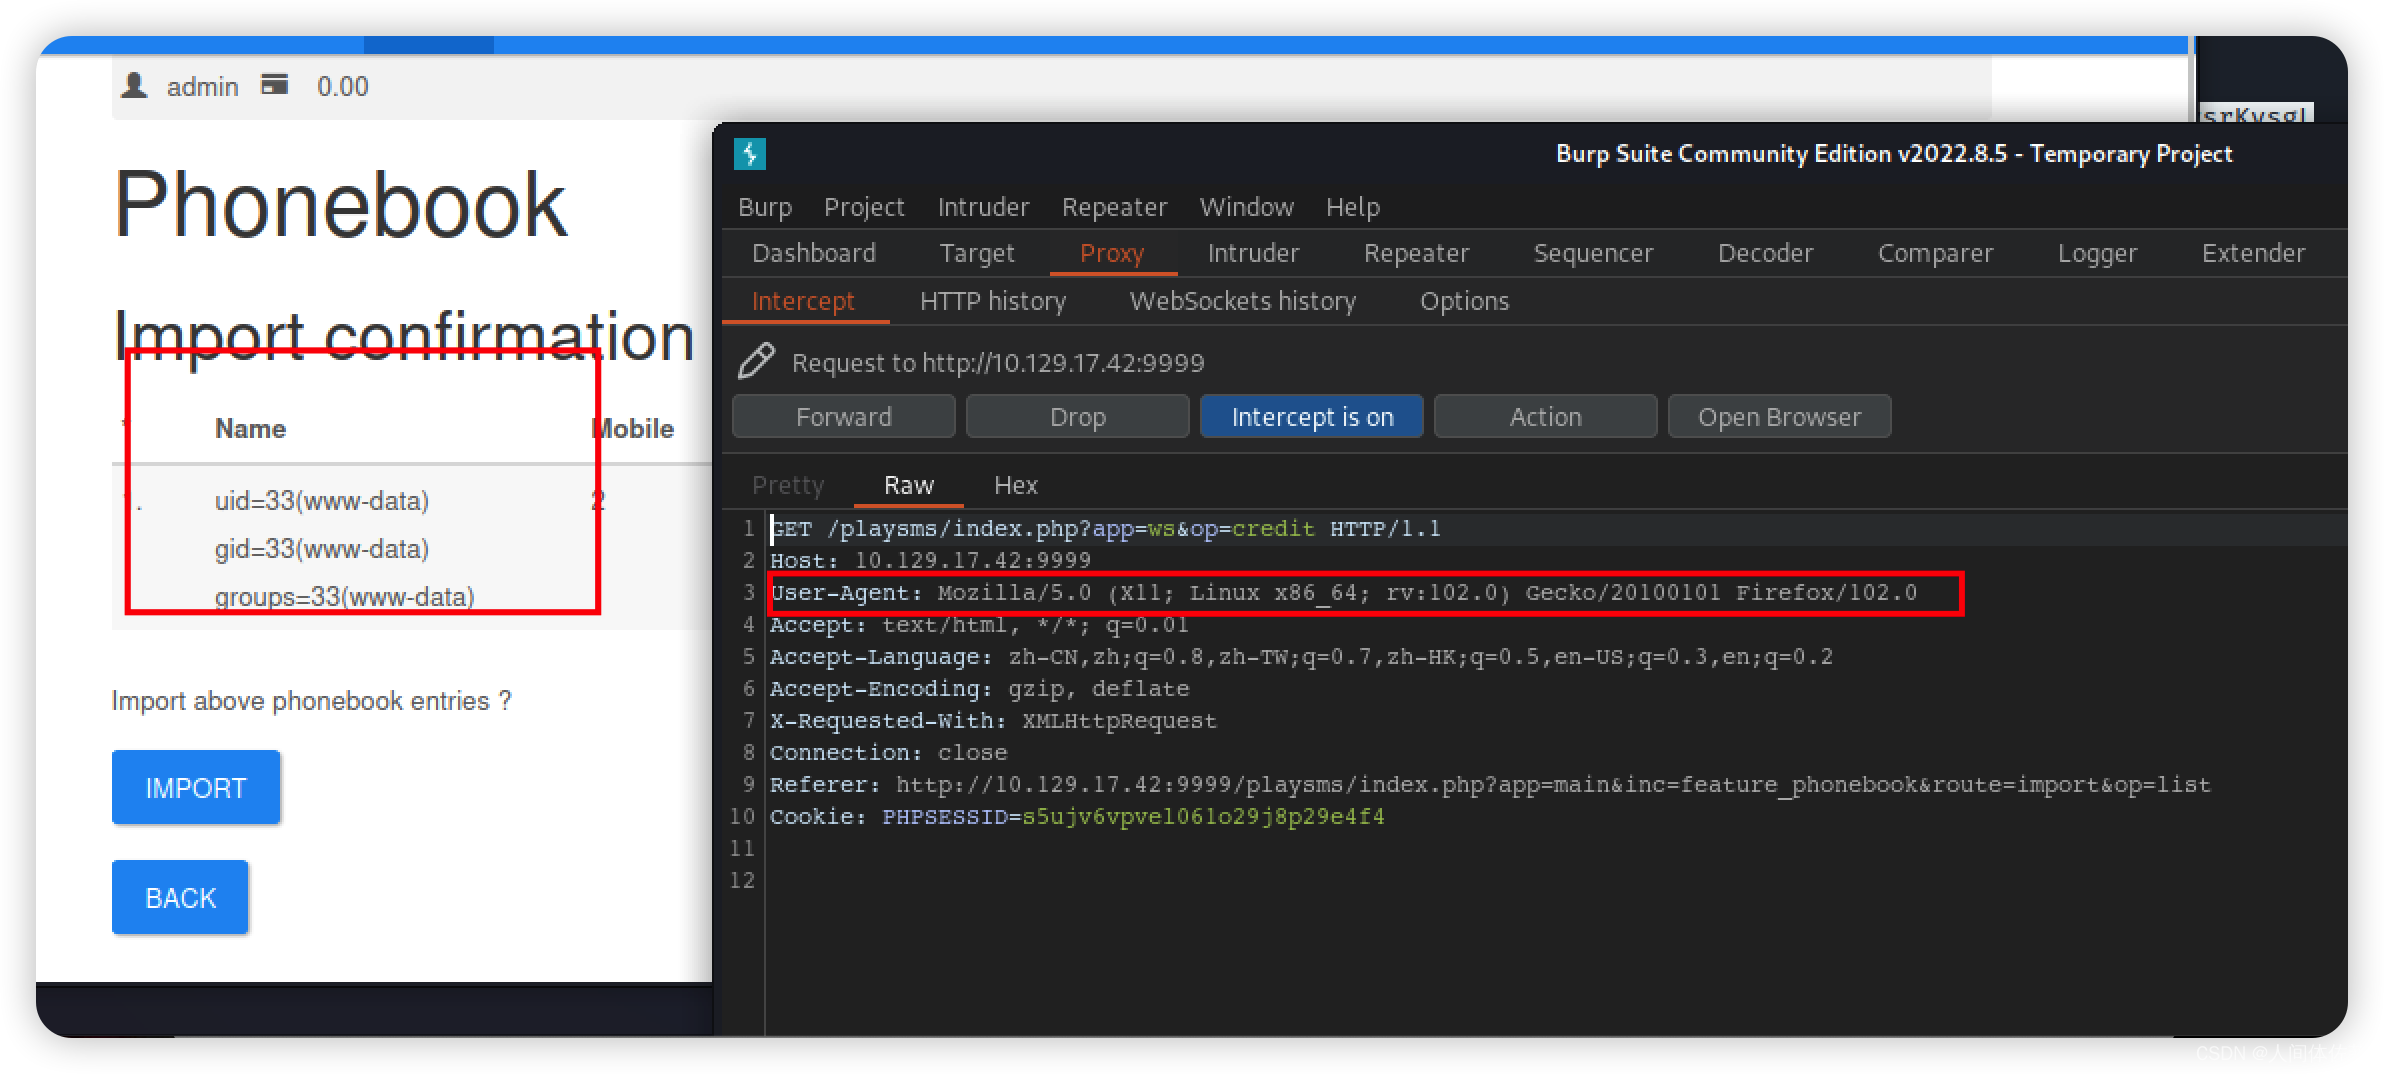Click the PHPSESSID cookie line

[x=1077, y=816]
